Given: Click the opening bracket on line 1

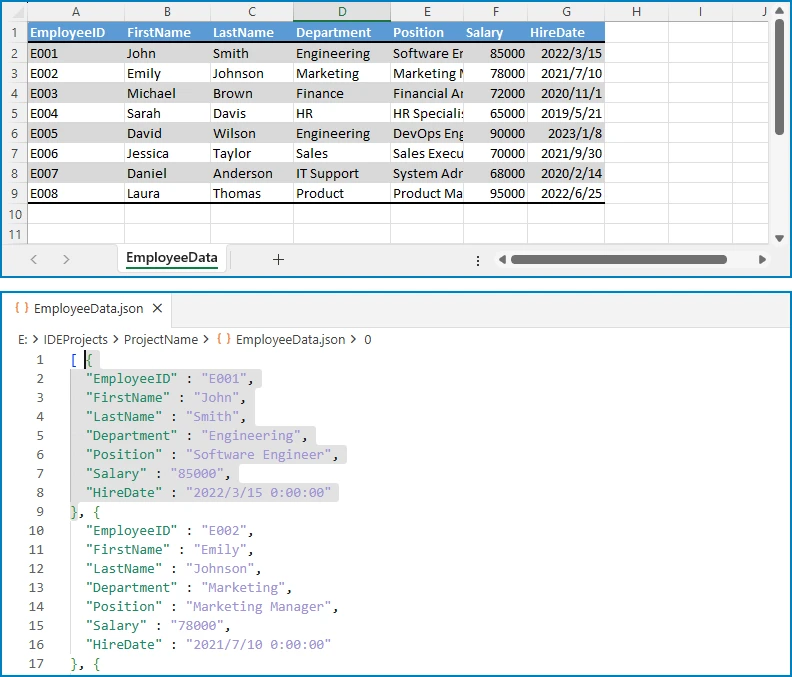Looking at the screenshot, I should pyautogui.click(x=74, y=360).
